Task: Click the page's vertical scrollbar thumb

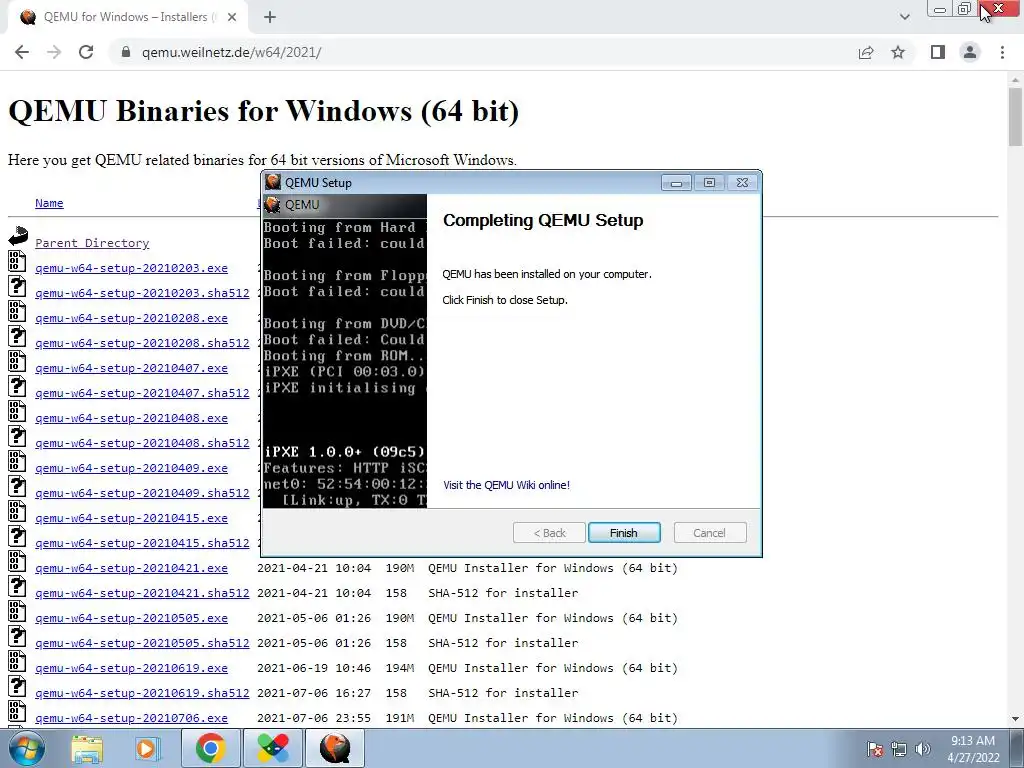Action: point(1015,116)
